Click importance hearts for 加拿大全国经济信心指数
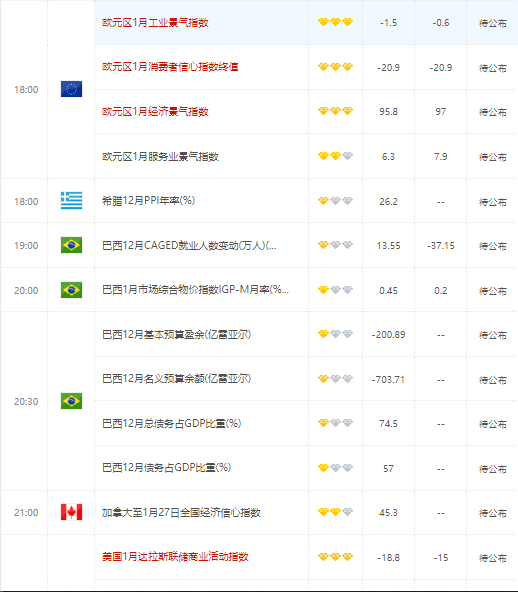 [x=335, y=512]
